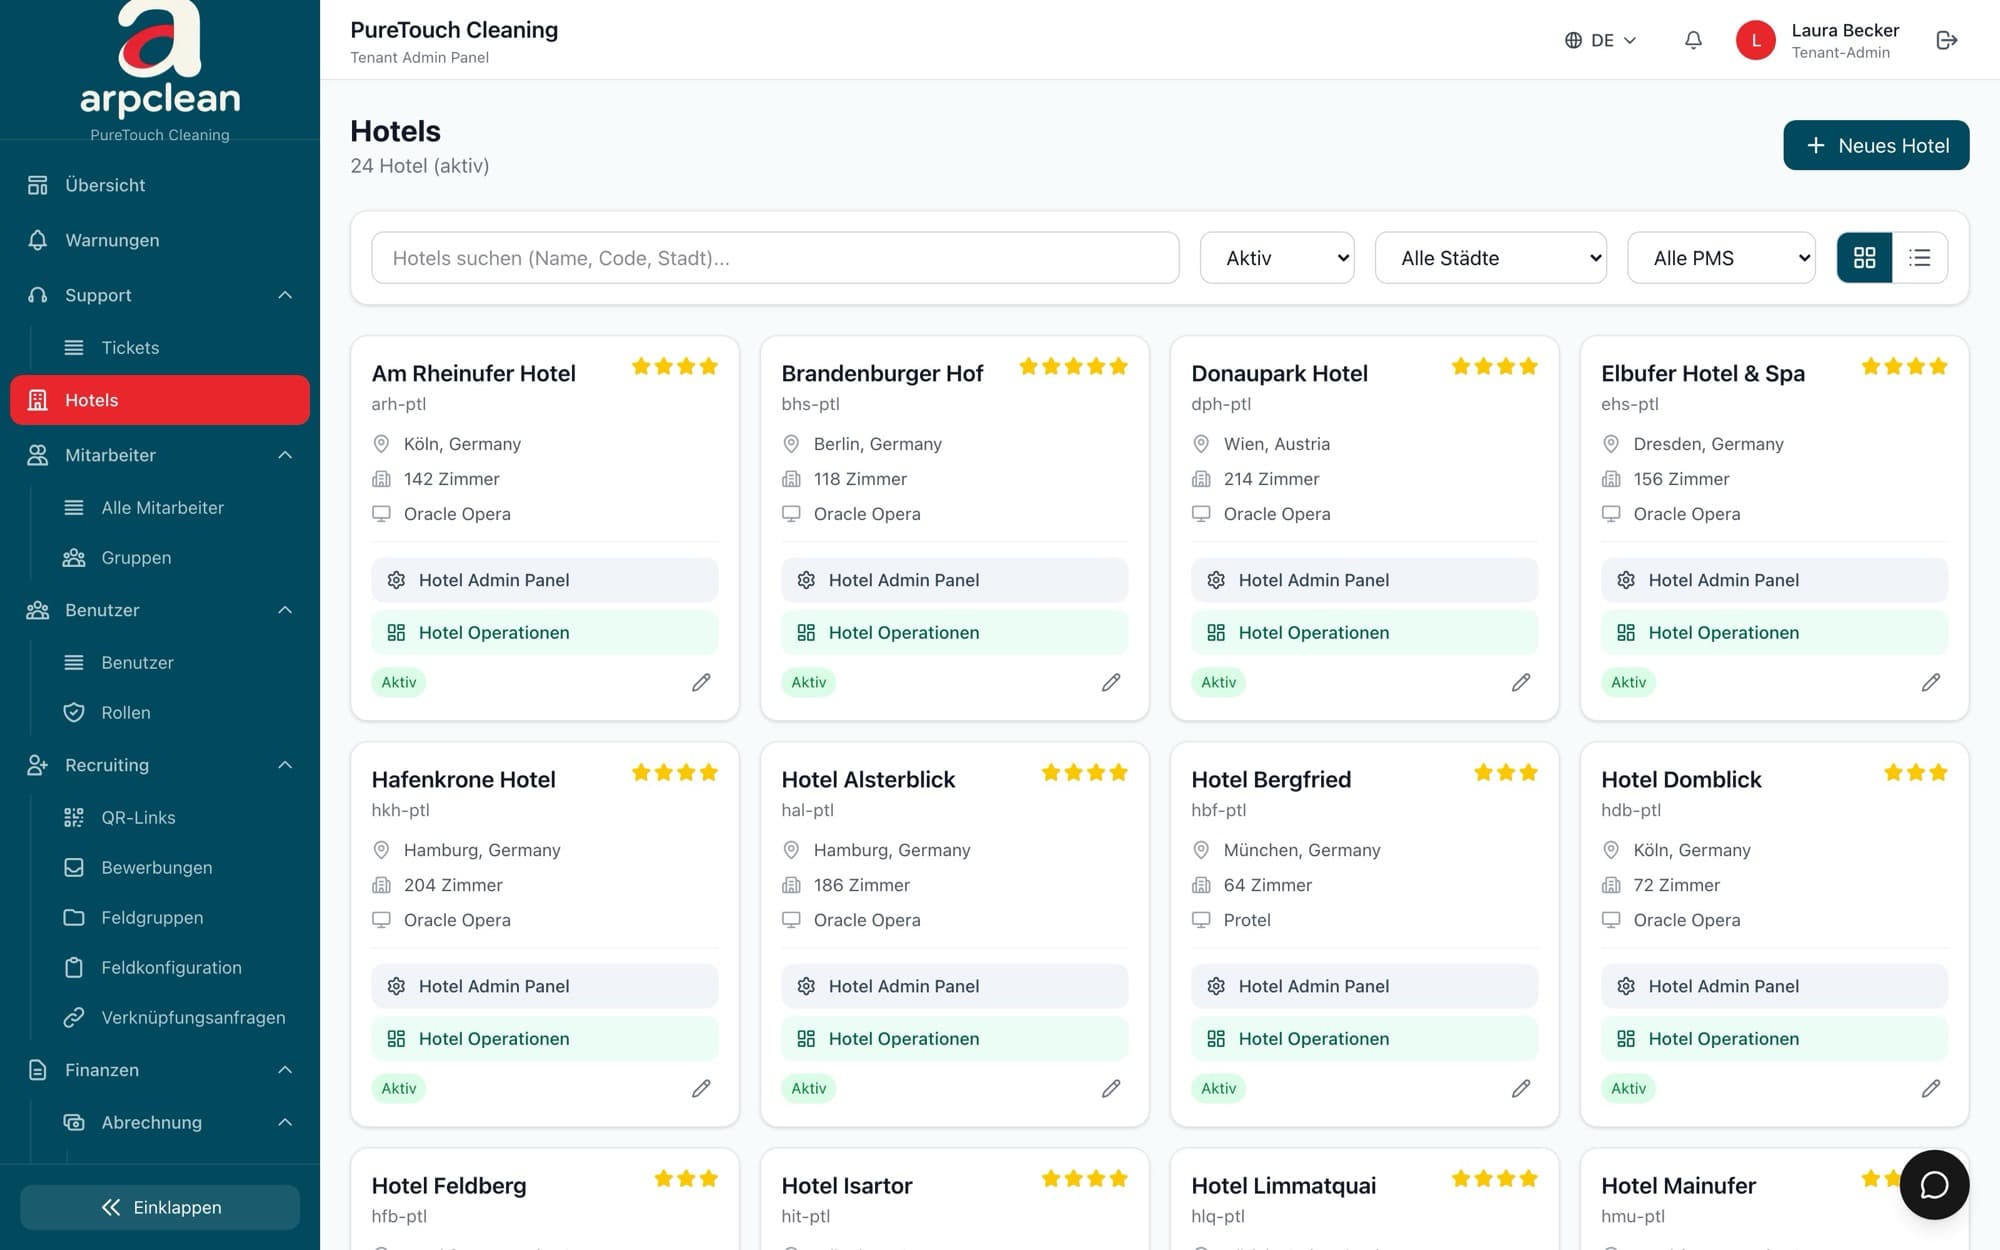This screenshot has height=1250, width=2000.
Task: Collapse the Finanzen sidebar section
Action: [x=285, y=1070]
